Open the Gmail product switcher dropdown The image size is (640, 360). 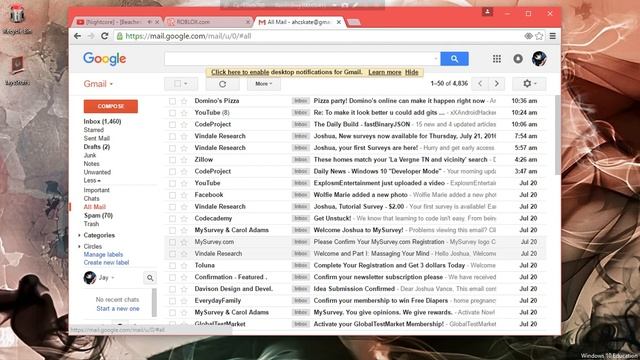(98, 84)
